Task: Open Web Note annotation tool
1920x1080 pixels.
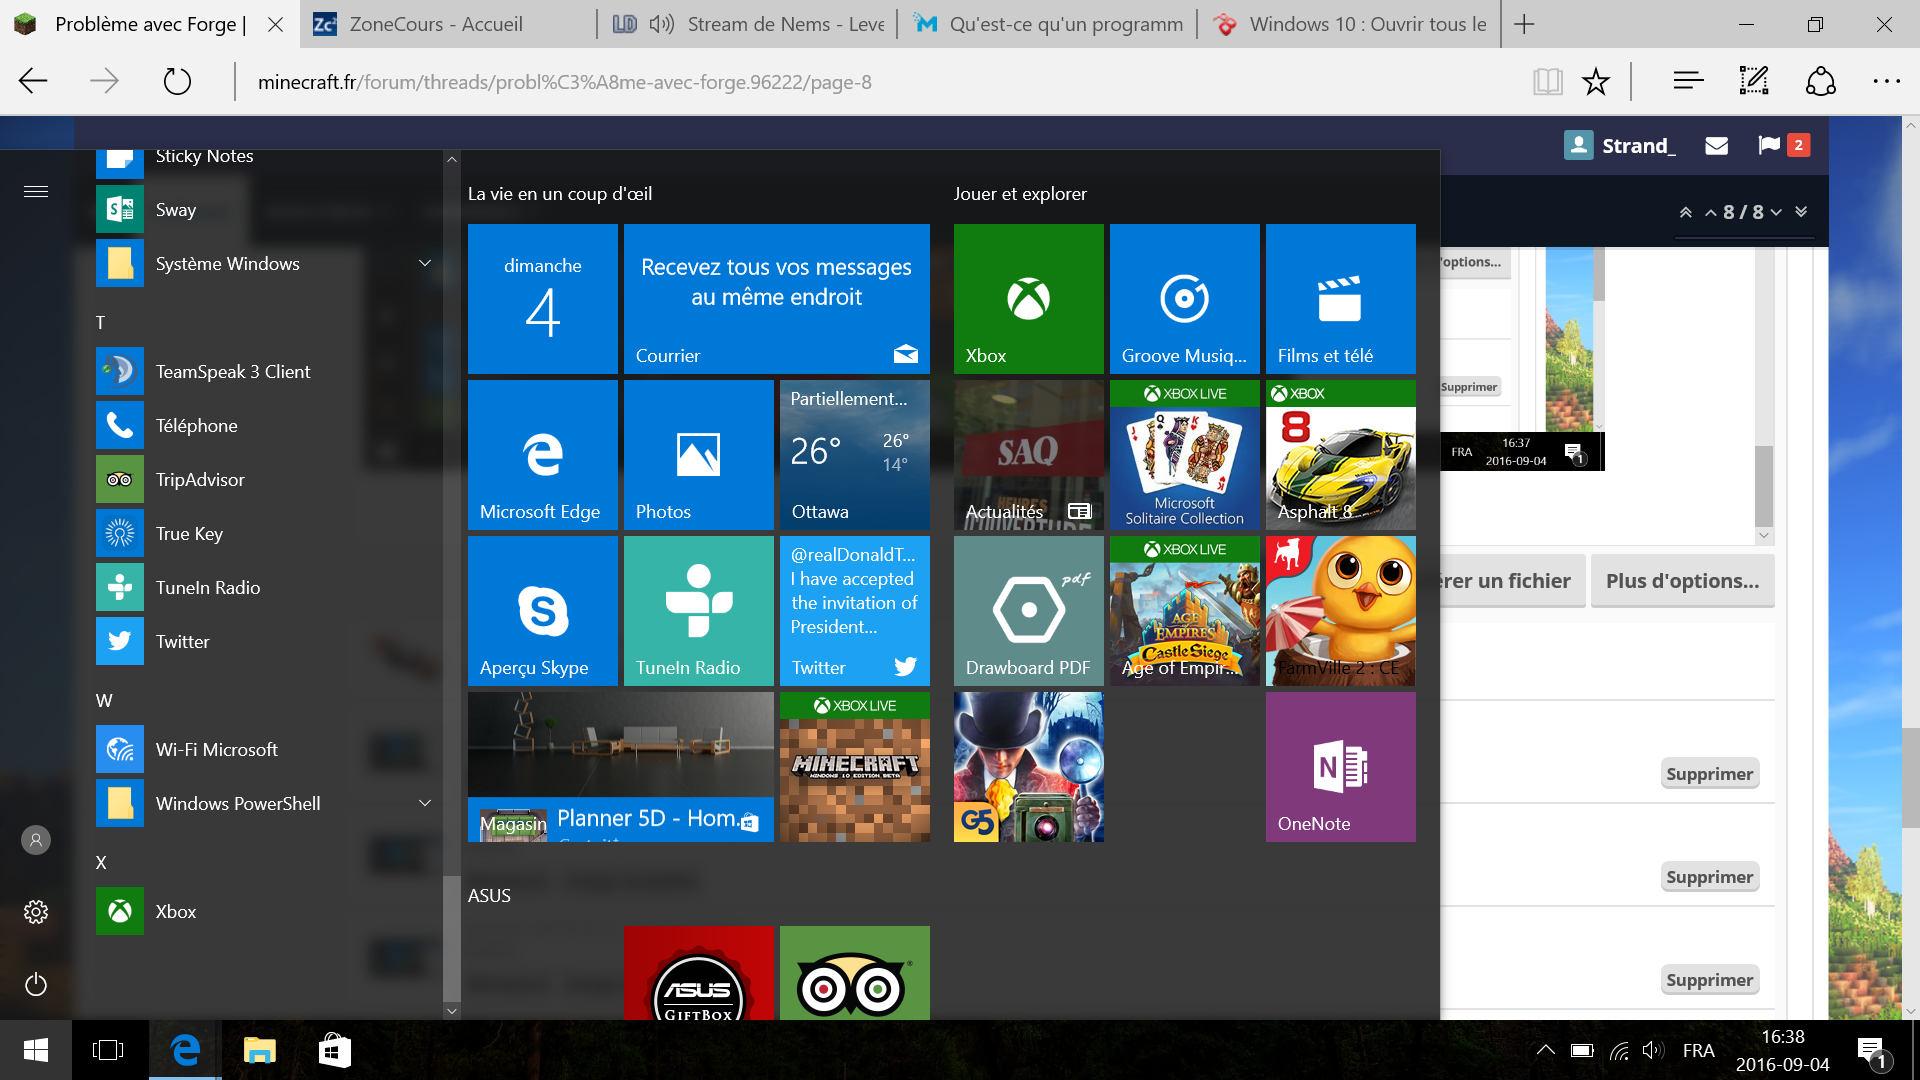Action: tap(1754, 82)
